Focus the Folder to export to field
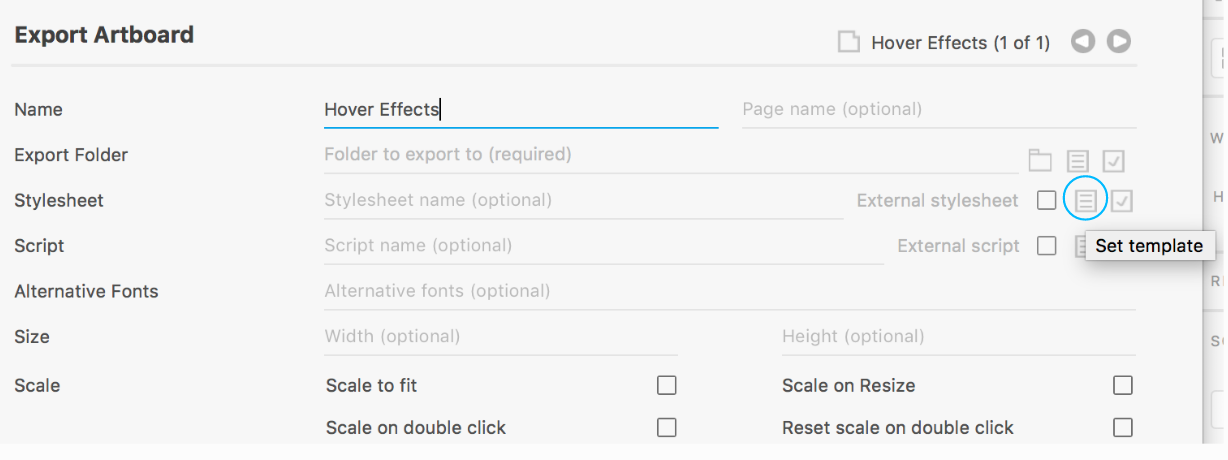Image resolution: width=1228 pixels, height=460 pixels. pos(670,155)
